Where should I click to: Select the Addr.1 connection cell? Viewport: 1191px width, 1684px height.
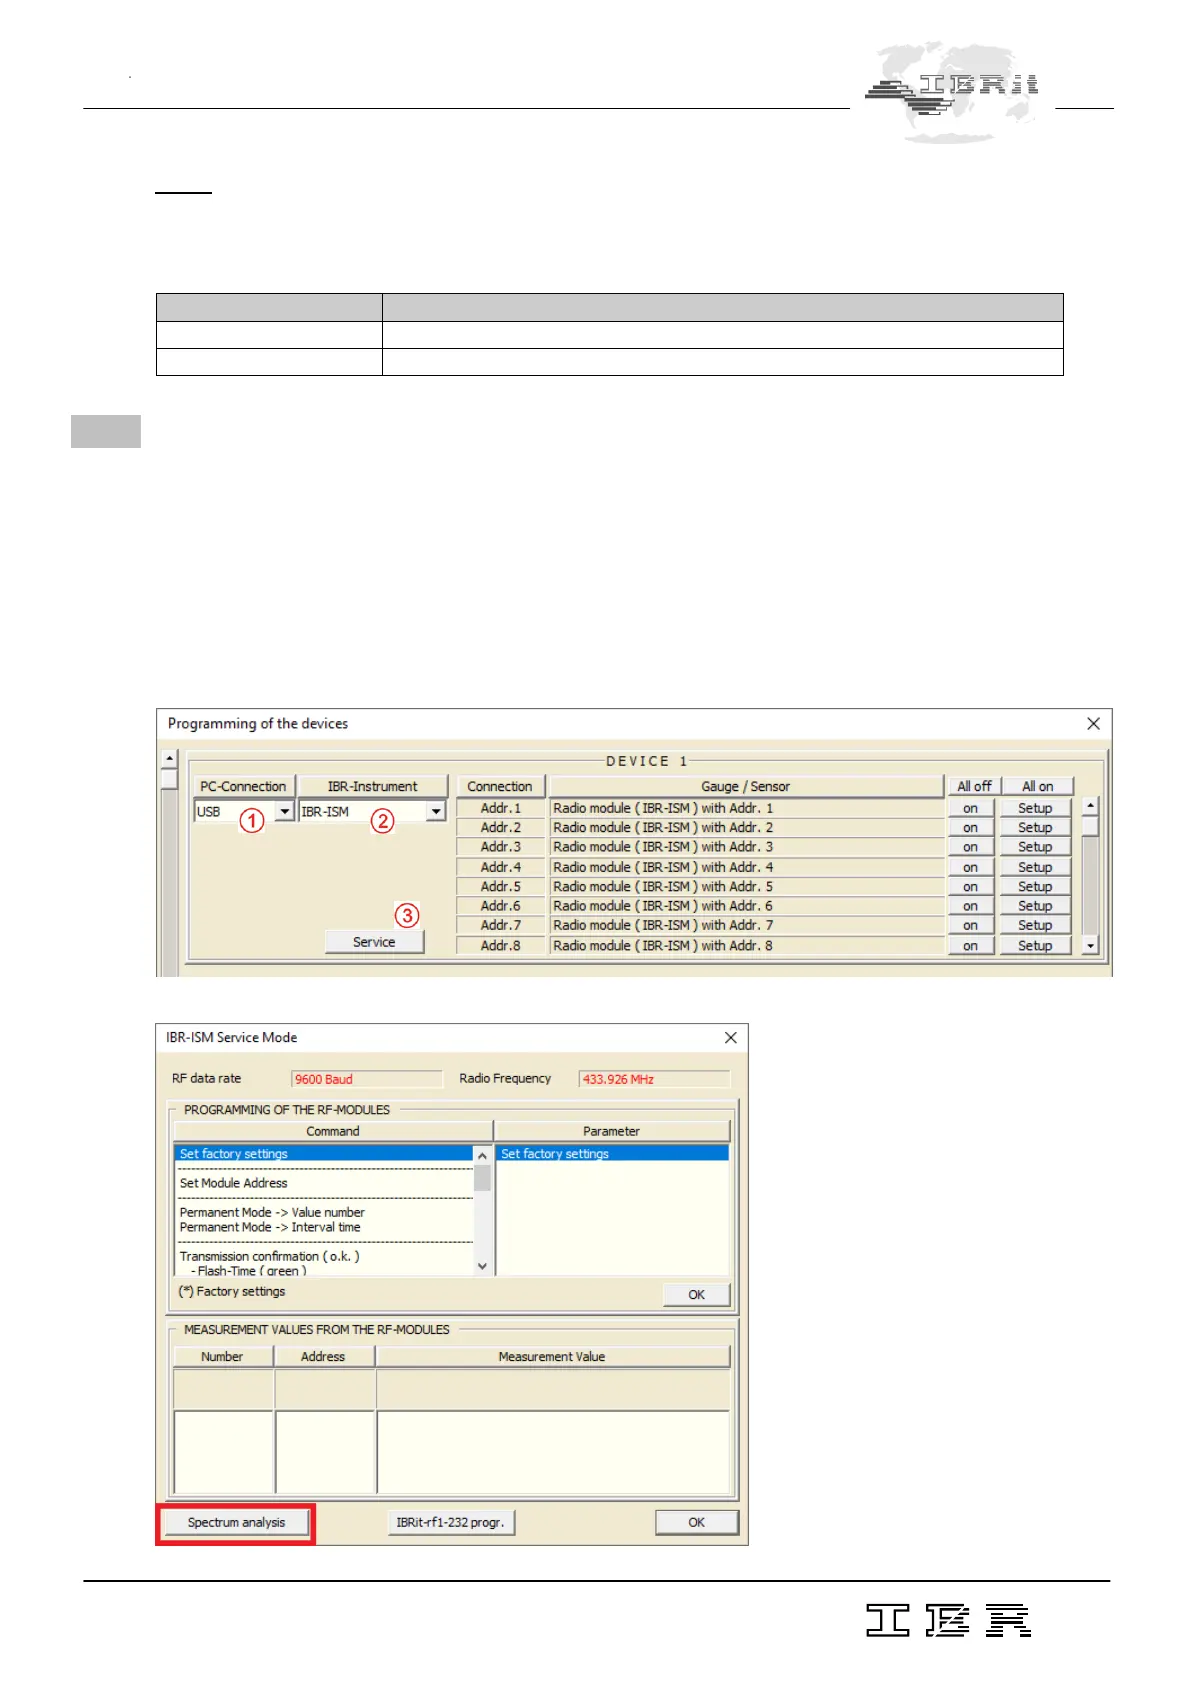pyautogui.click(x=500, y=808)
